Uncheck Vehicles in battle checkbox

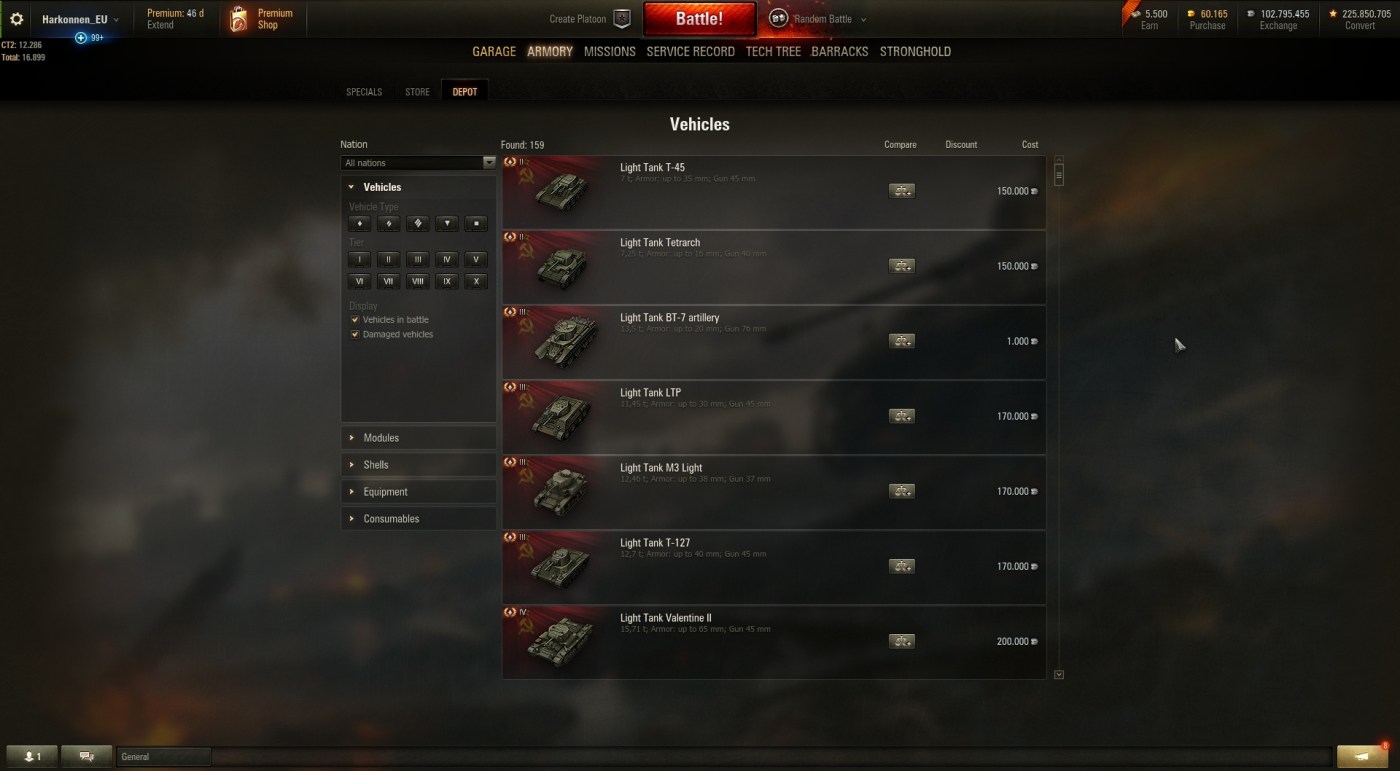pyautogui.click(x=355, y=320)
